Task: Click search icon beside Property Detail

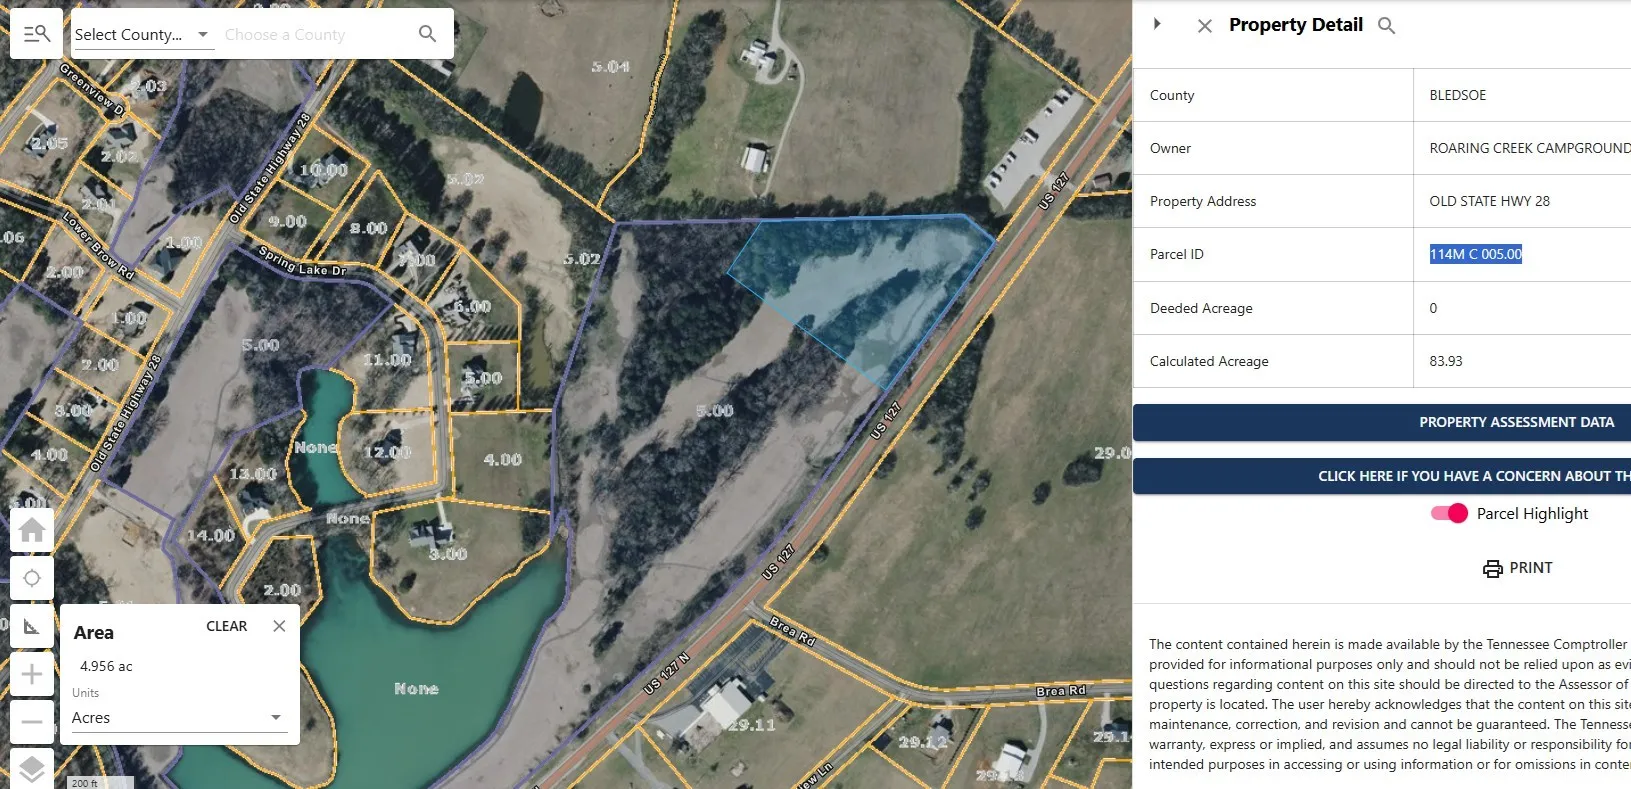Action: (1386, 25)
